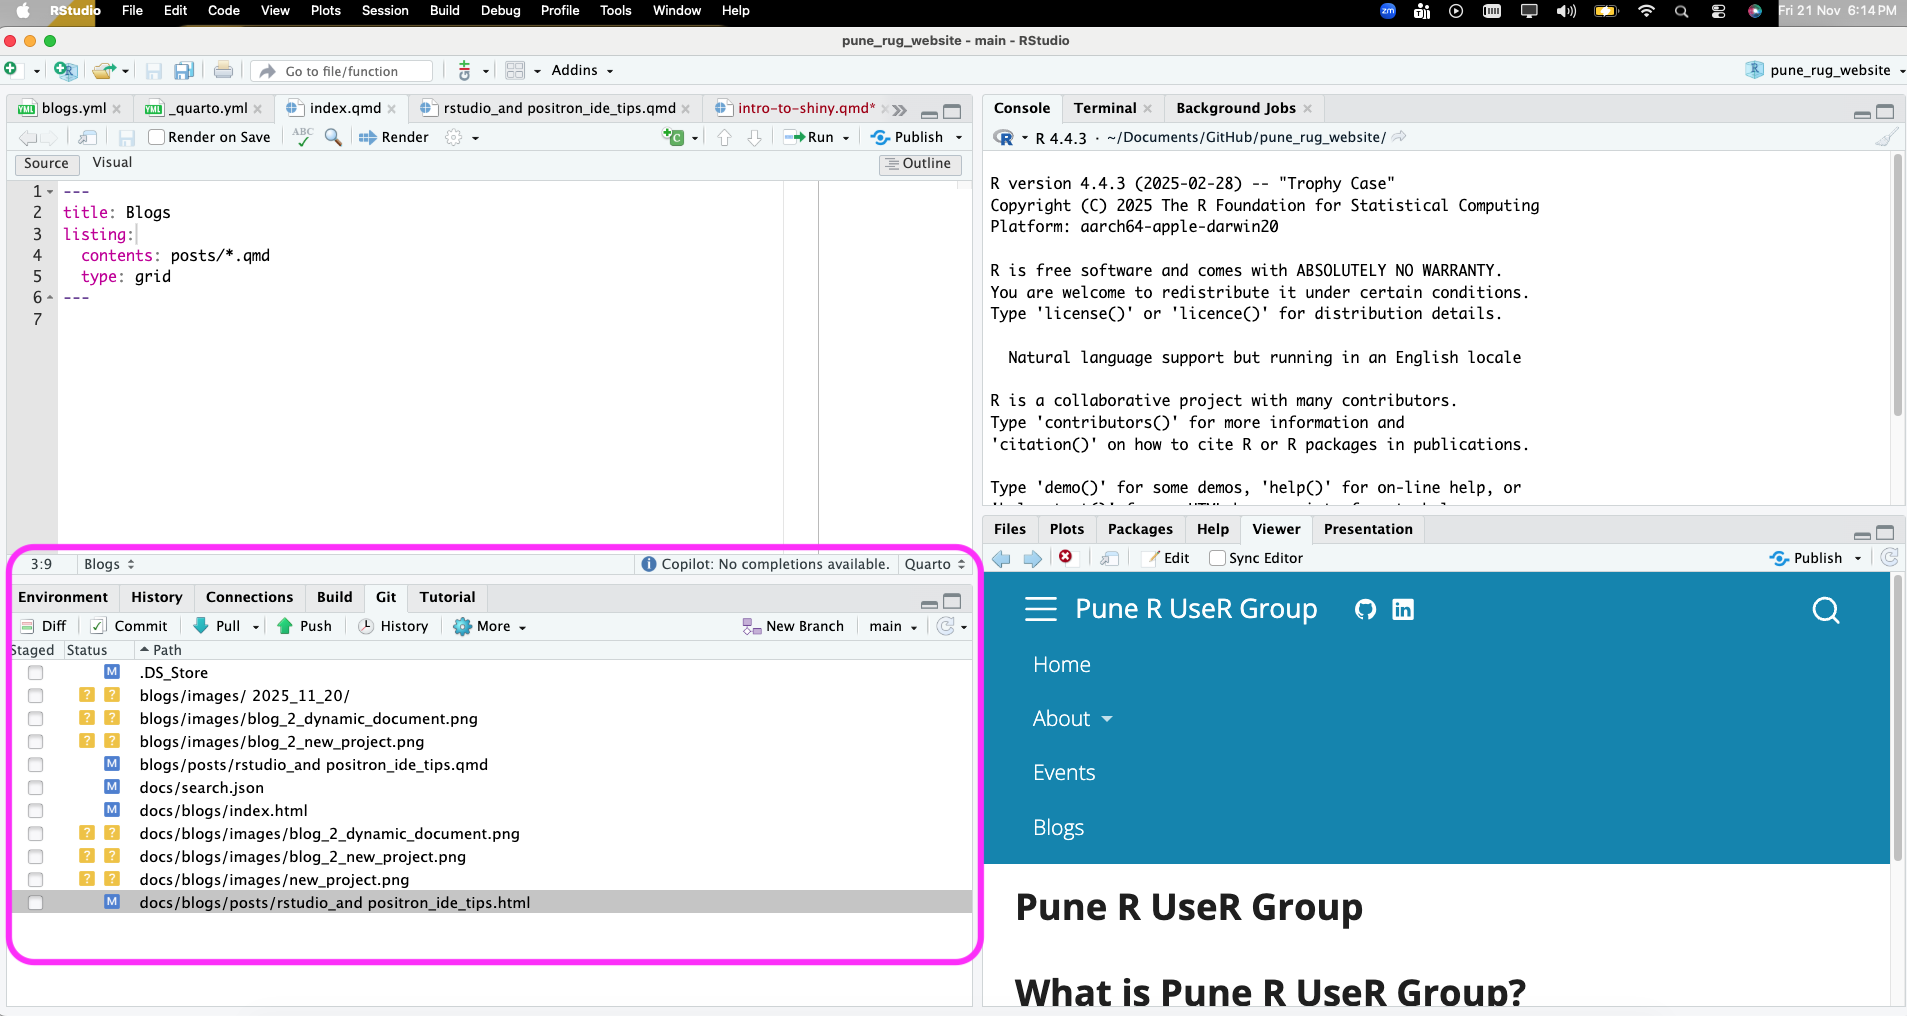Open the Git History clock icon

point(366,626)
